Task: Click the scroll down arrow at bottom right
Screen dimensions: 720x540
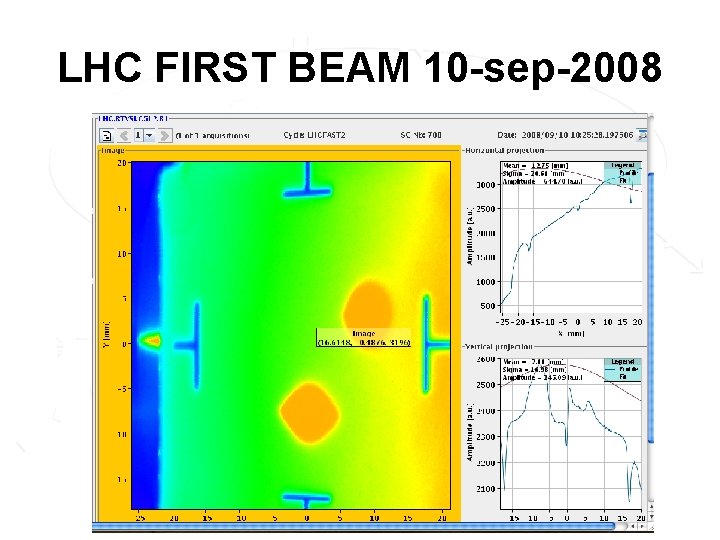Action: tap(651, 517)
